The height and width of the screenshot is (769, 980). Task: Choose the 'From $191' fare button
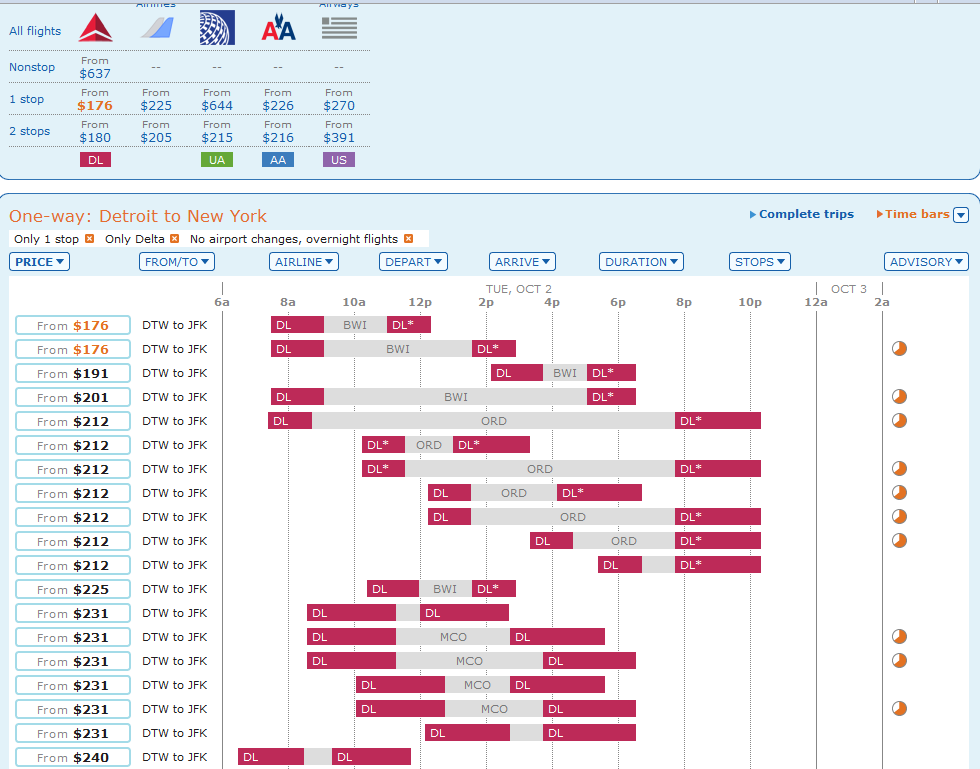[x=73, y=373]
